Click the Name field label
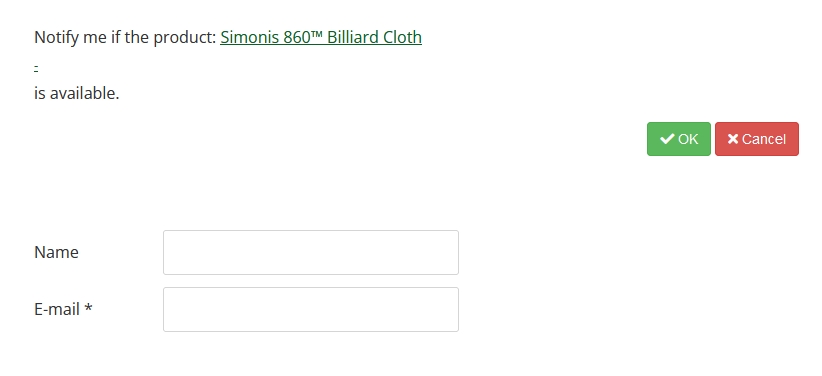822x376 pixels. 57,252
